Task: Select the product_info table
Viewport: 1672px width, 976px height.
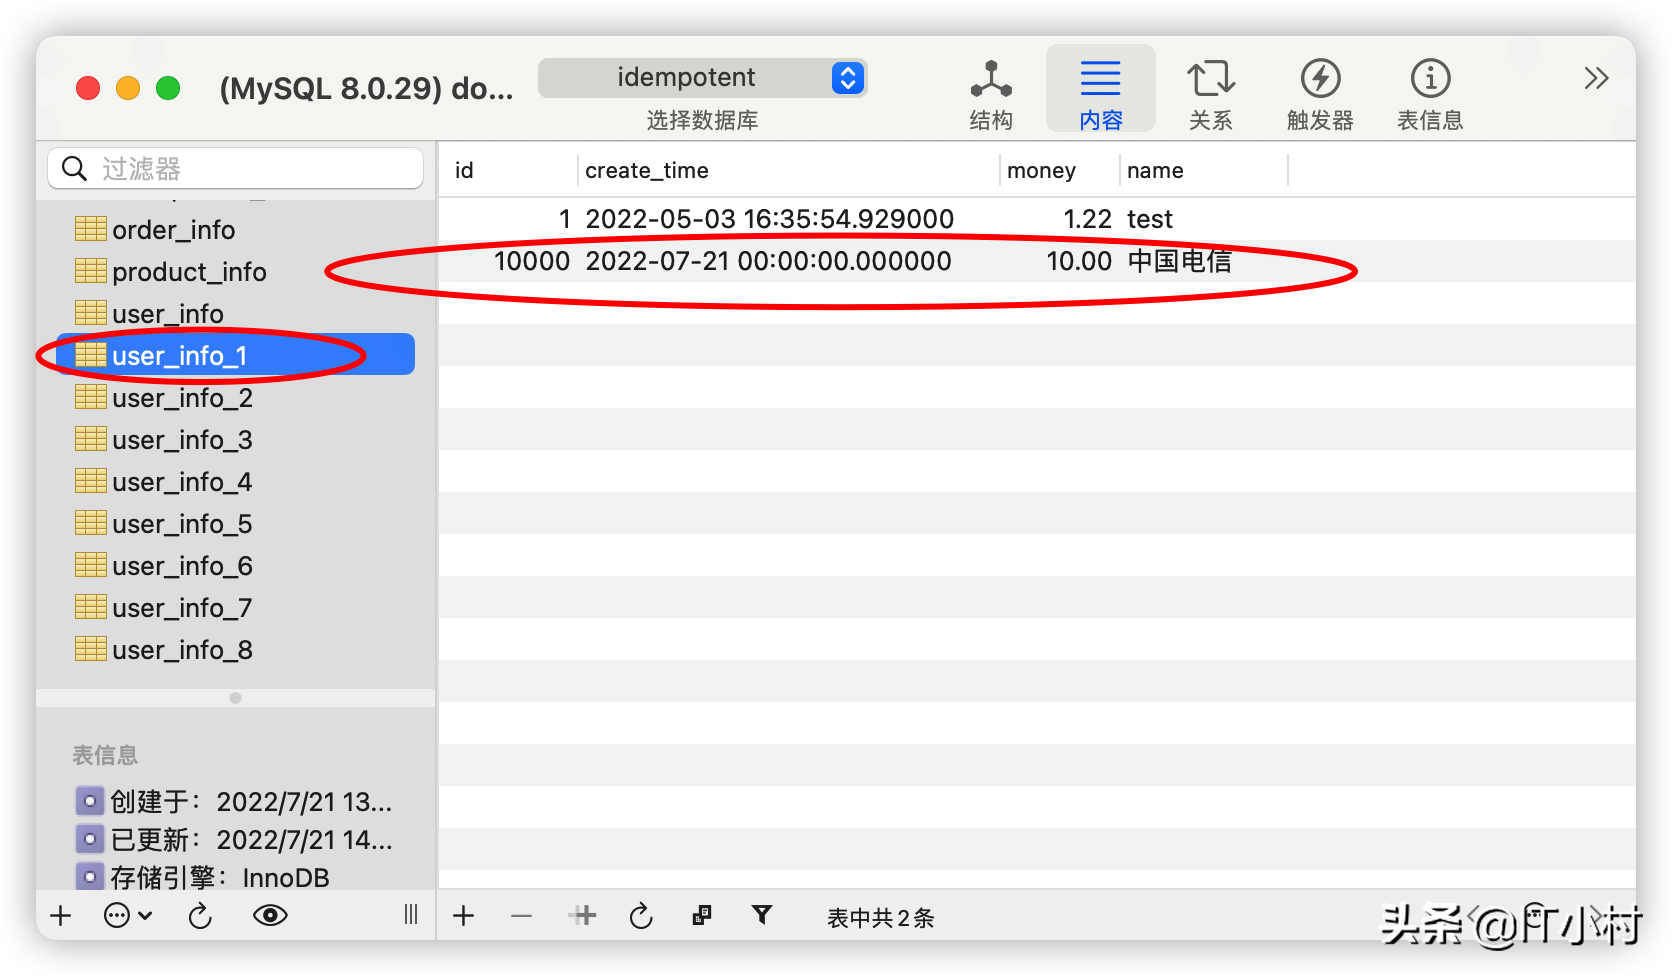Action: click(x=236, y=272)
